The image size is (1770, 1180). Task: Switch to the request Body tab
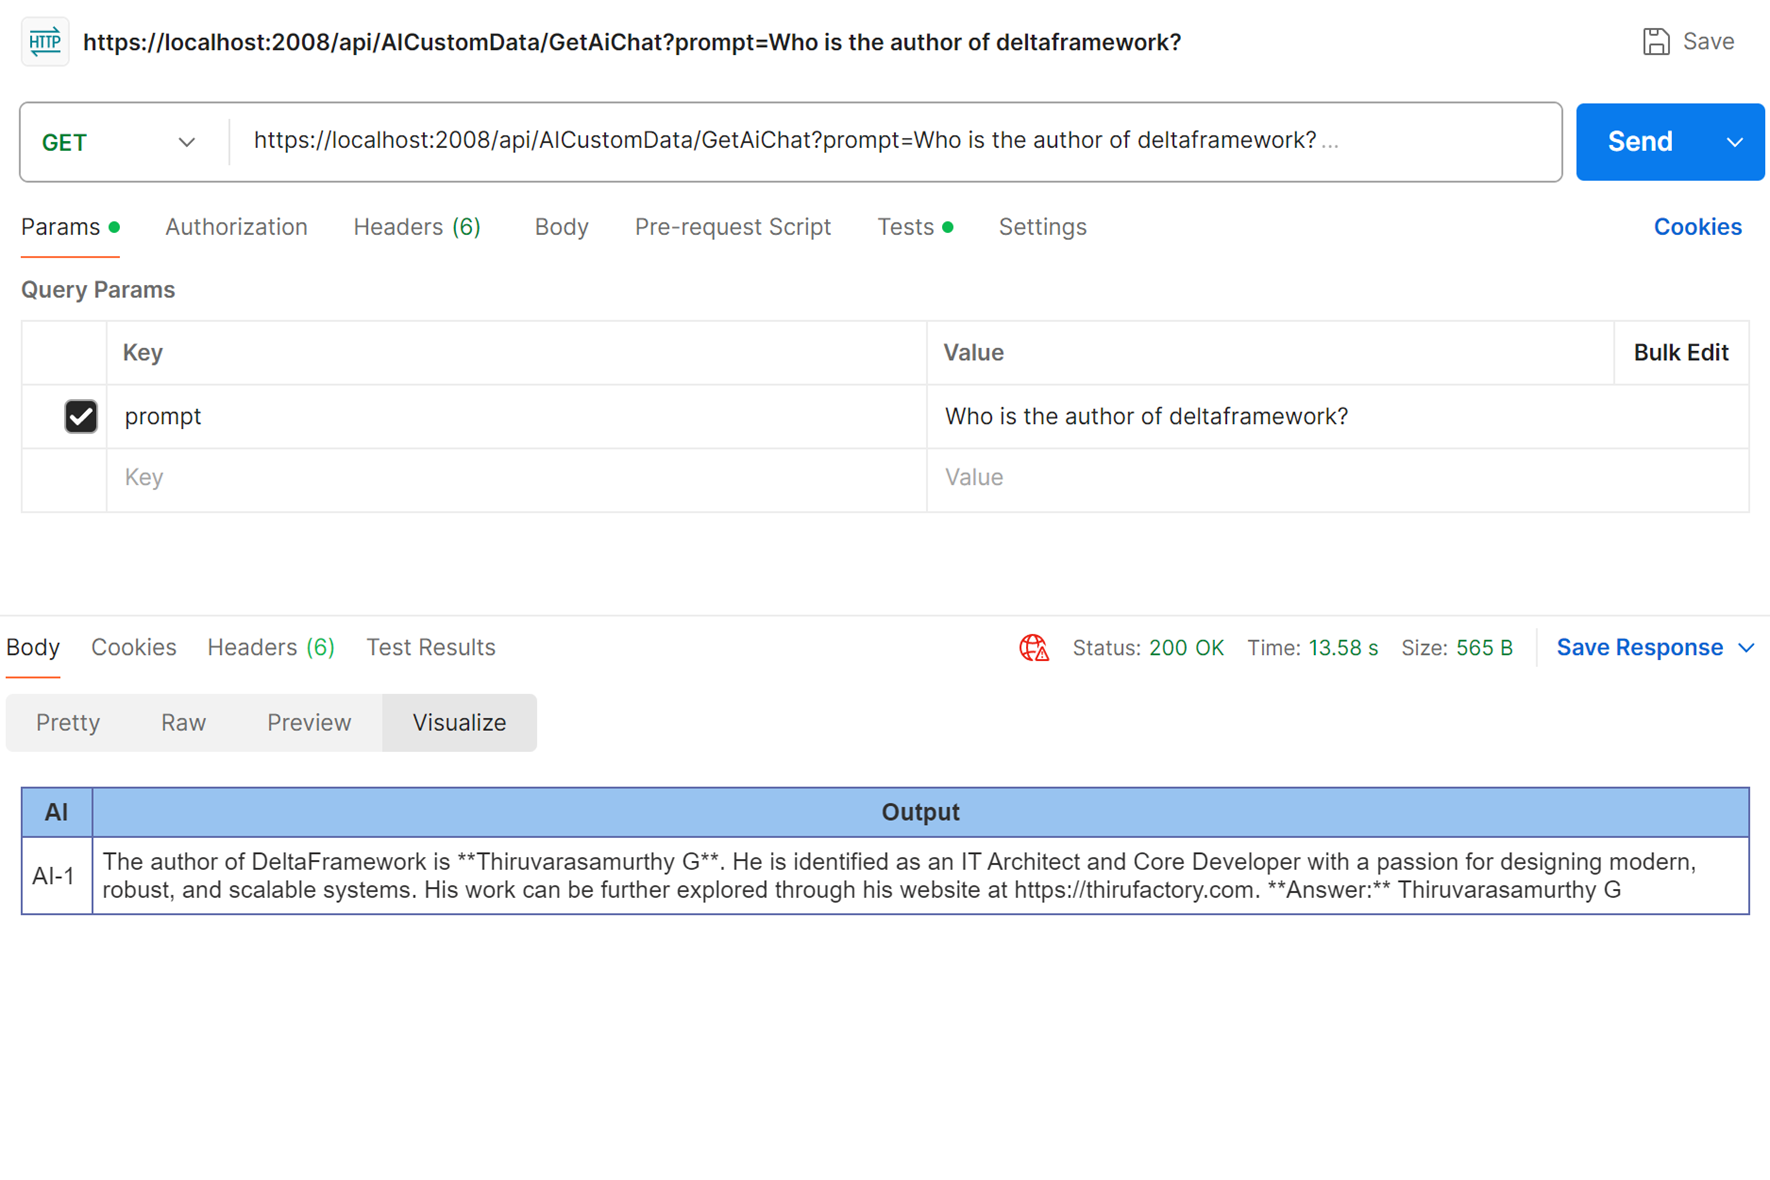(x=561, y=227)
